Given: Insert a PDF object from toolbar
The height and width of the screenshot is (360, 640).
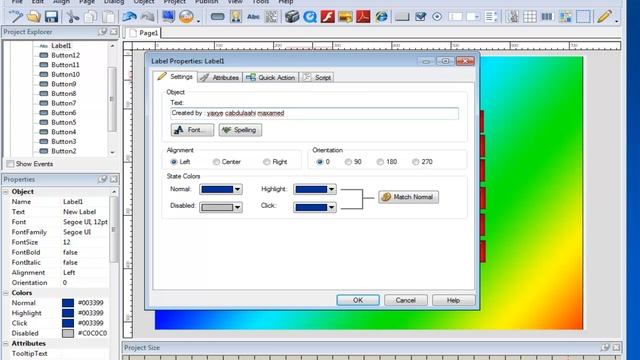Looking at the screenshot, I should point(363,17).
